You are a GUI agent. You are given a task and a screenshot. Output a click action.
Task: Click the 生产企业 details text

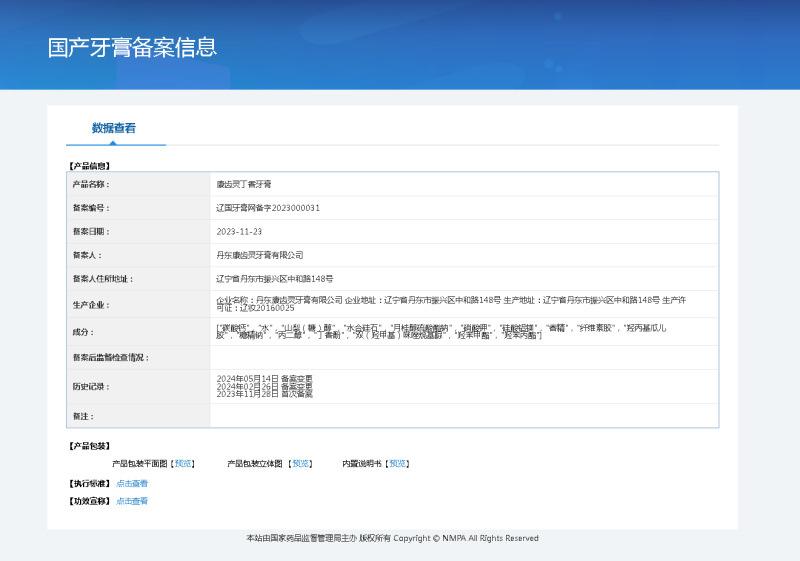coord(450,304)
